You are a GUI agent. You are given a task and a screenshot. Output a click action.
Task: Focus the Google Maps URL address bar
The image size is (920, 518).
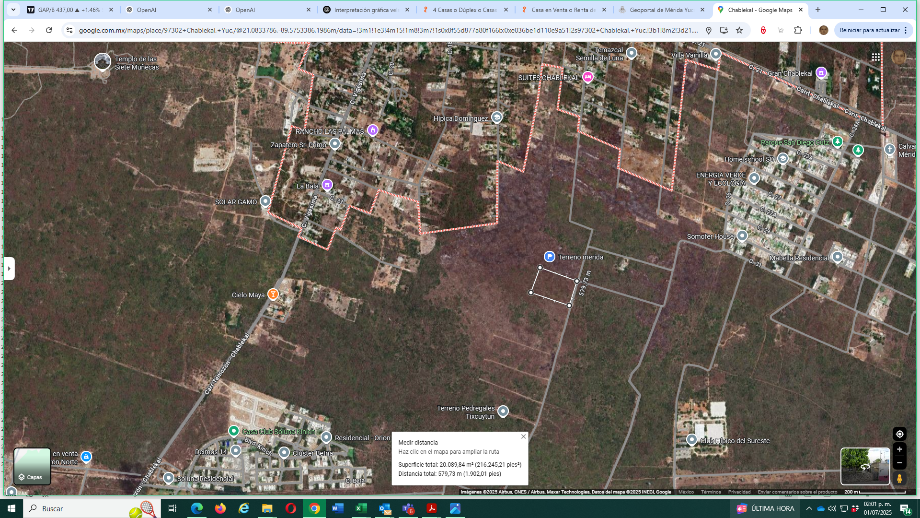click(x=387, y=30)
